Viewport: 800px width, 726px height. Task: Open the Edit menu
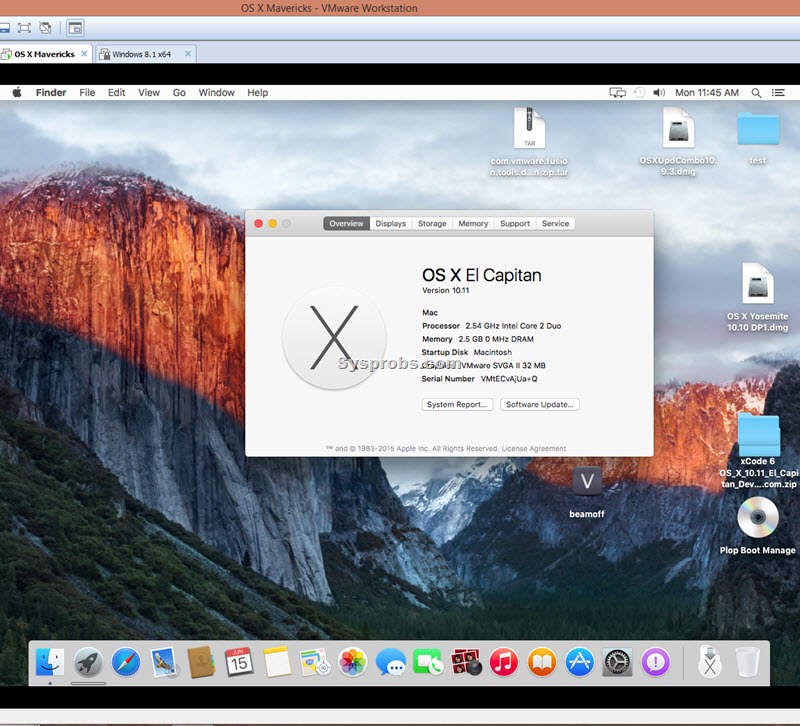point(116,92)
